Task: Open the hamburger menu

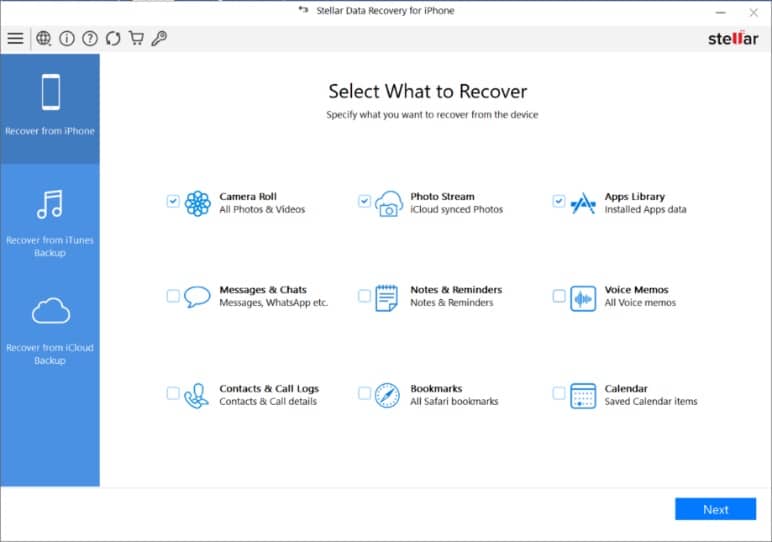Action: (15, 38)
